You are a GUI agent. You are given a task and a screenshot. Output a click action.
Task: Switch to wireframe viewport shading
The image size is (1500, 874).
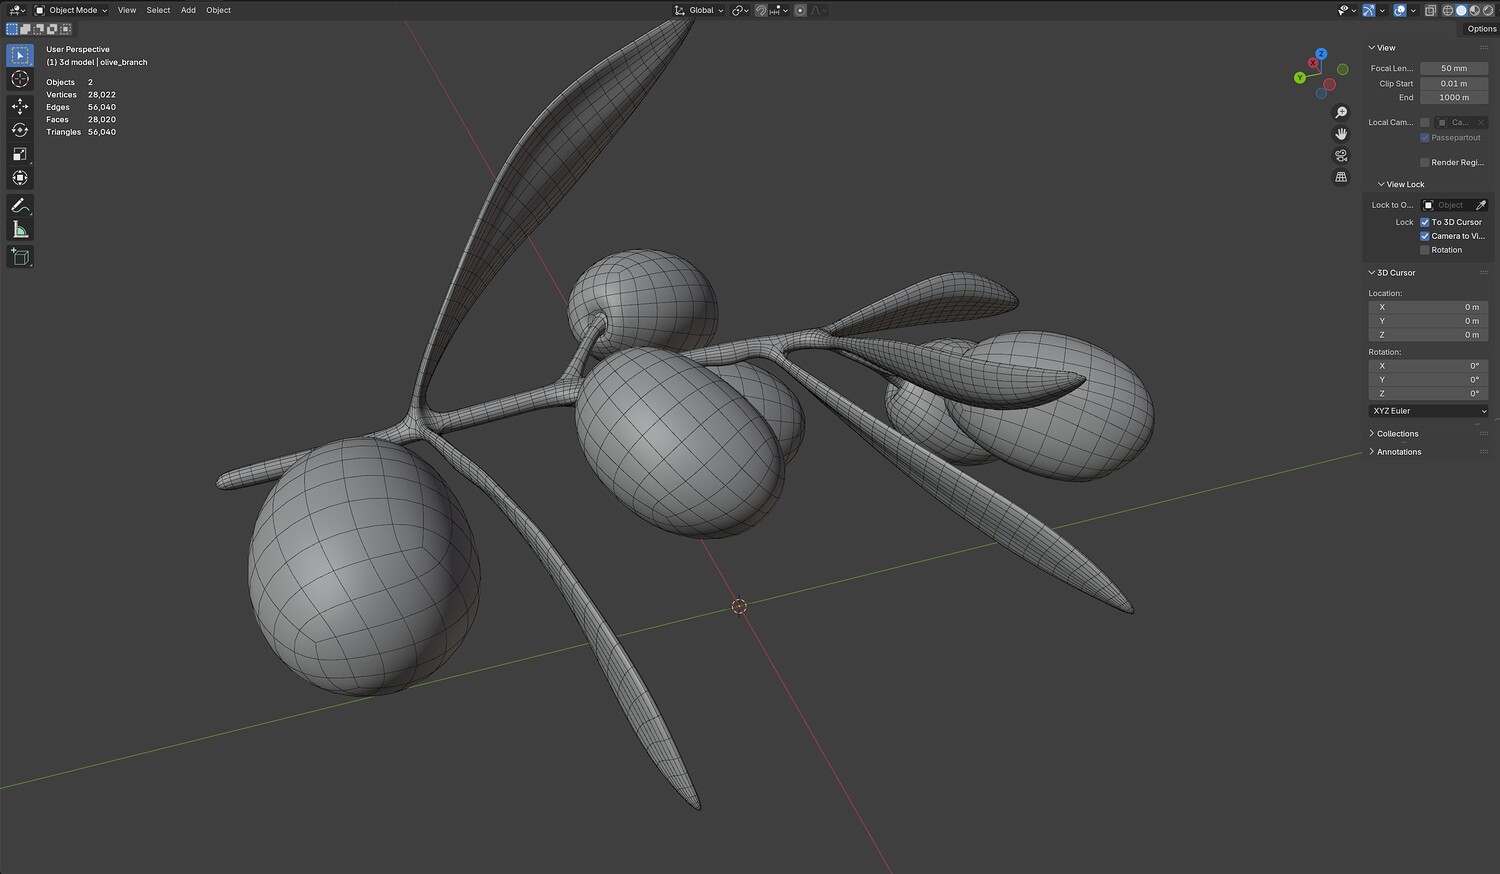click(x=1448, y=10)
